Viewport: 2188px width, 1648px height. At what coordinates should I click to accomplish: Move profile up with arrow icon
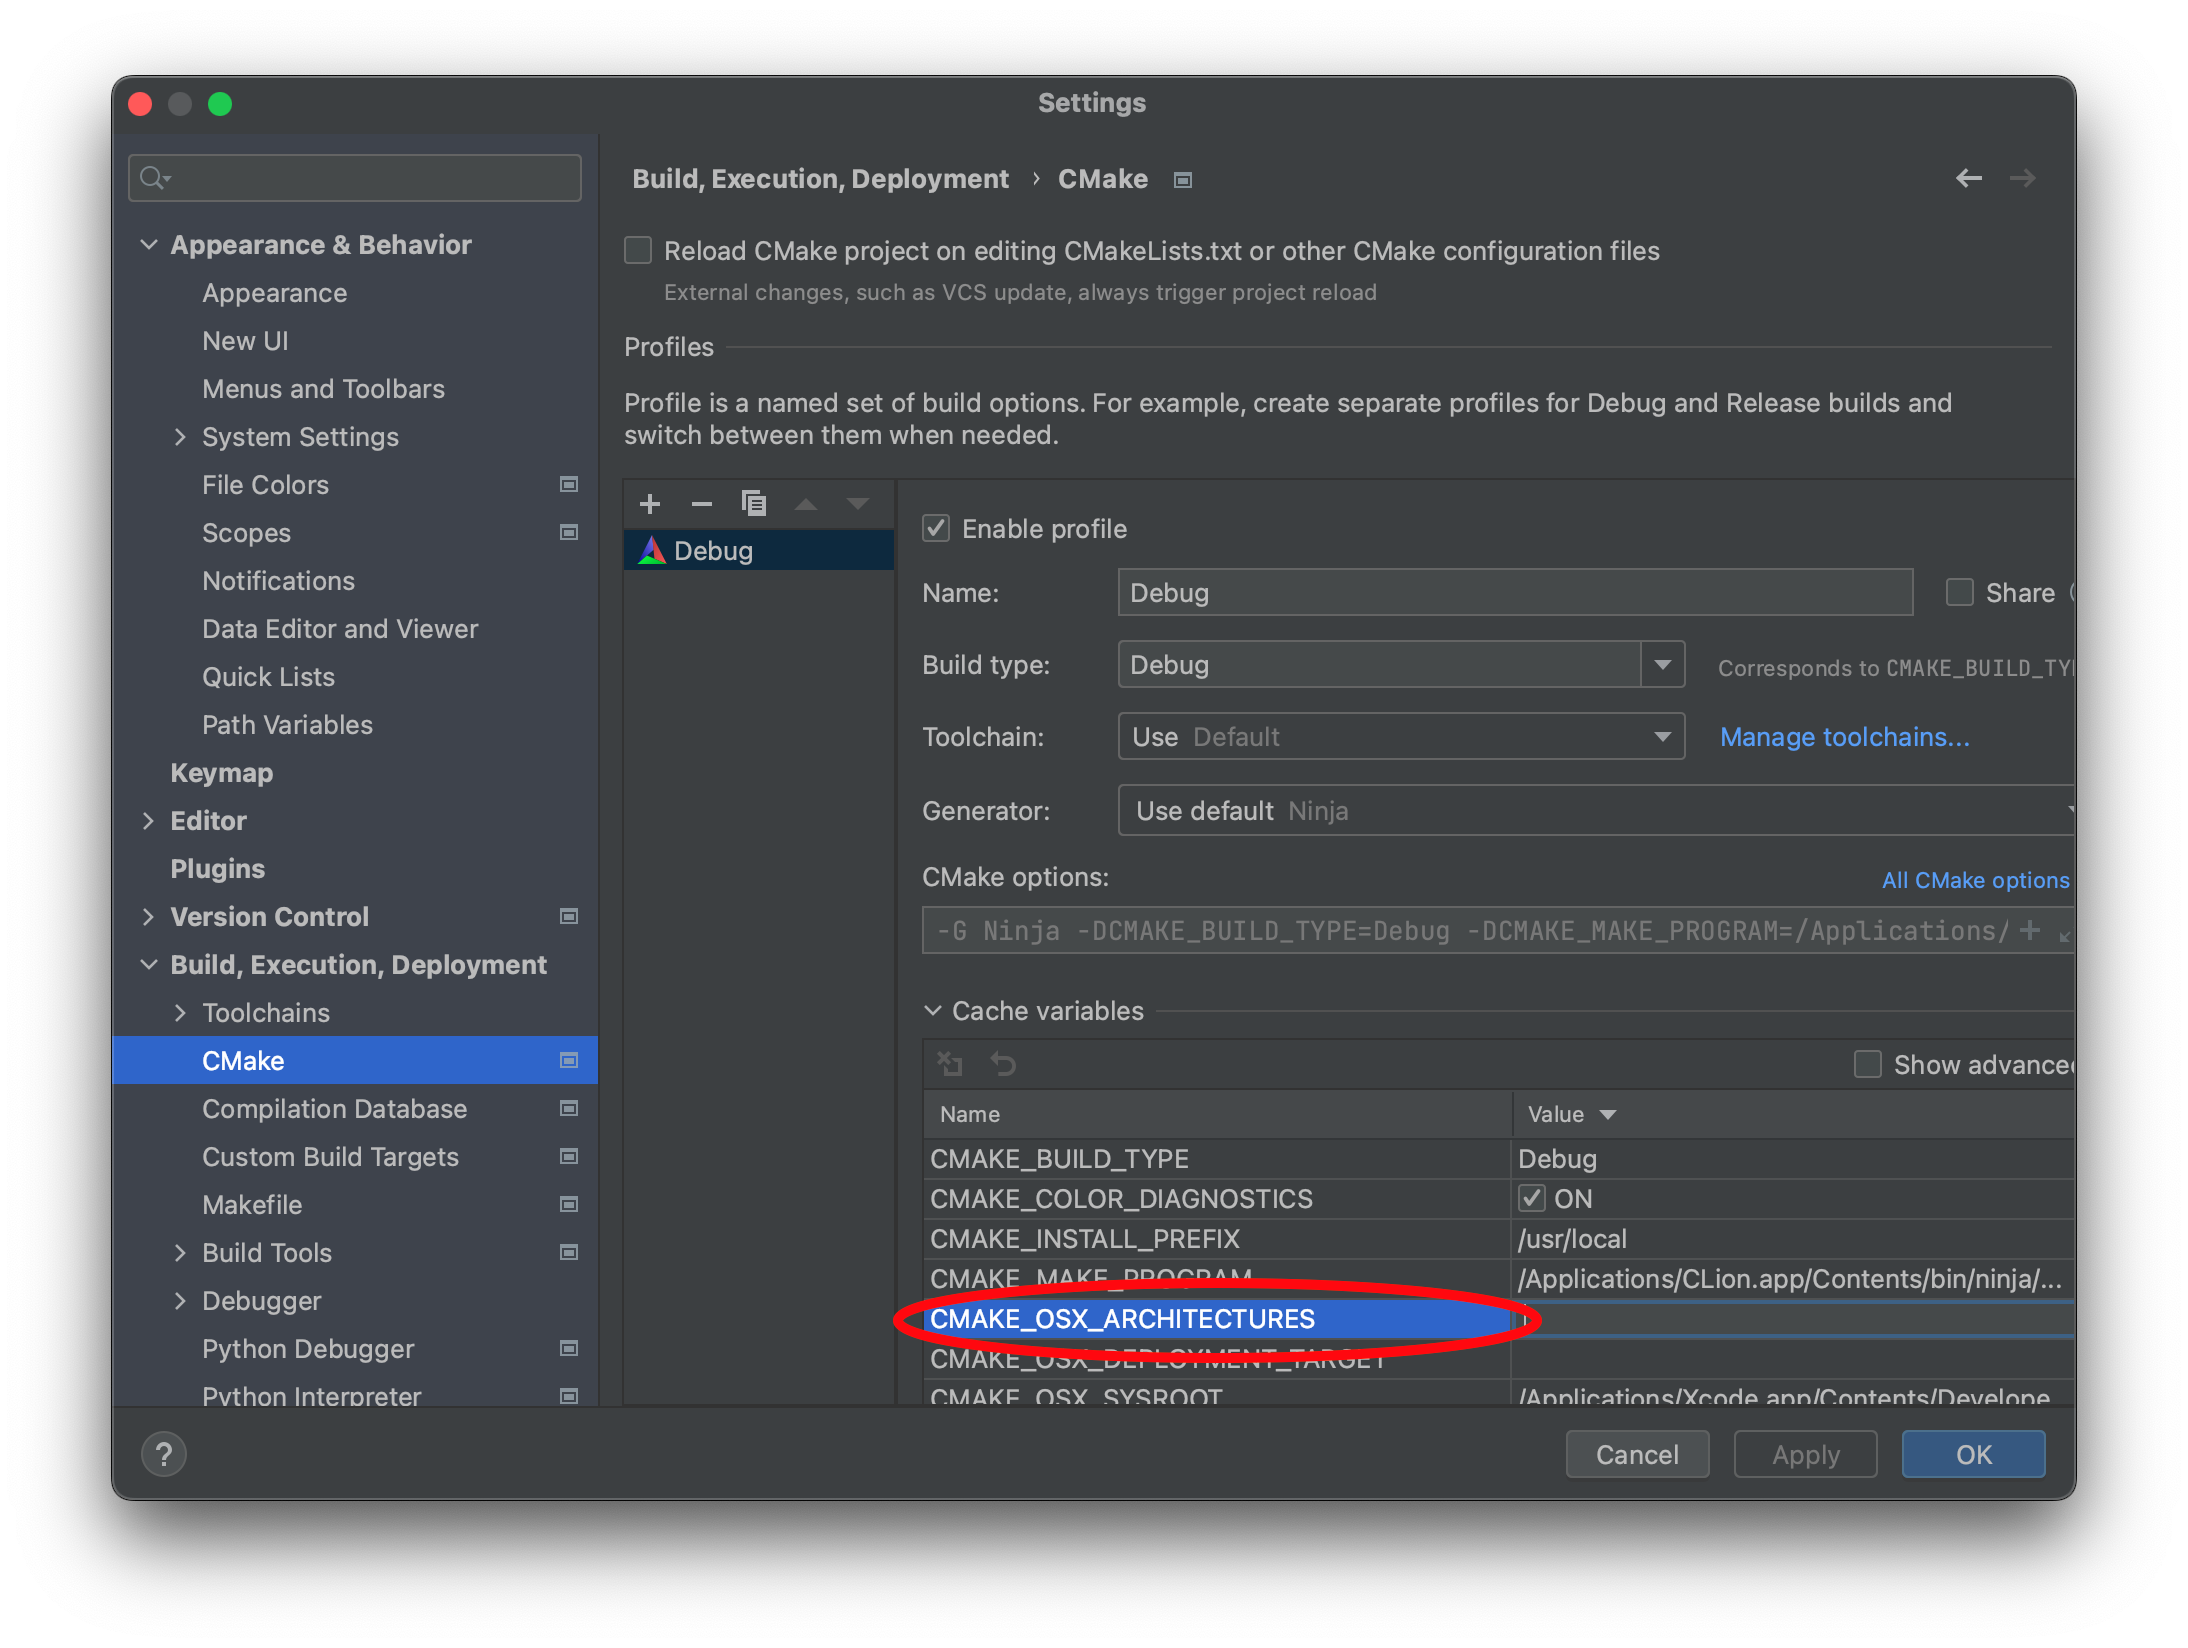click(806, 504)
